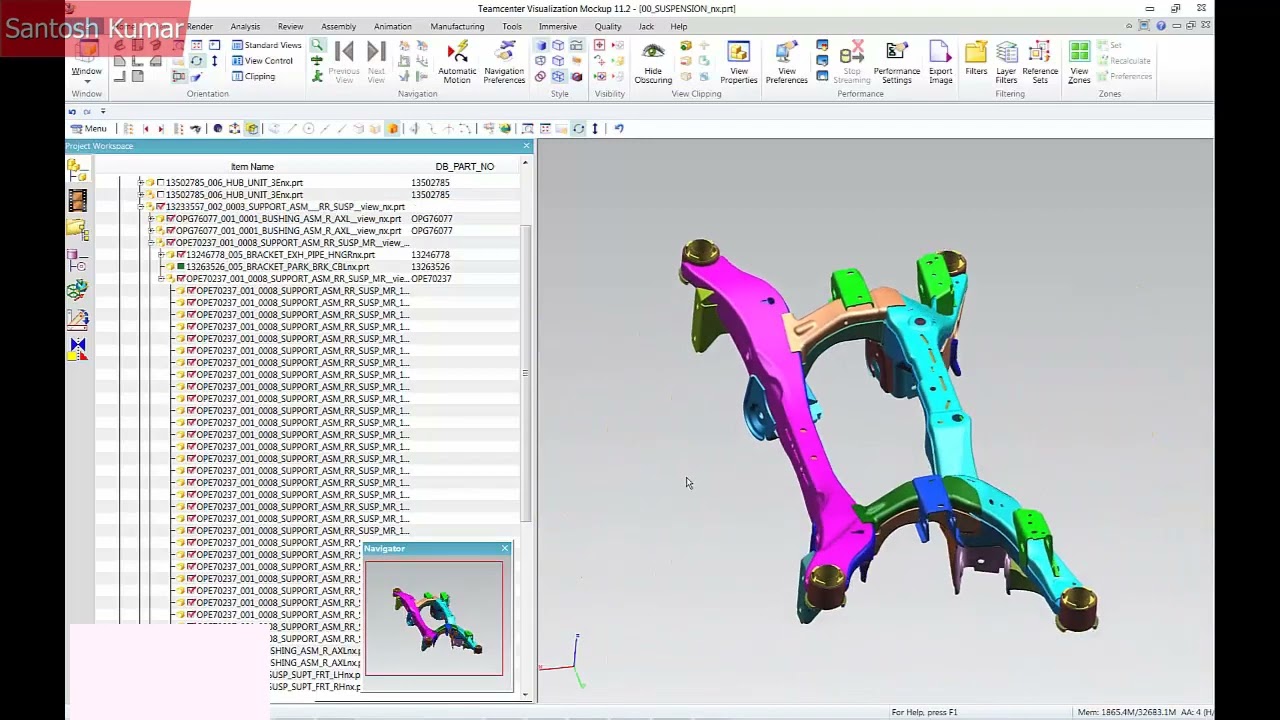Open the Immersive tab
Viewport: 1280px width, 720px height.
tap(557, 26)
